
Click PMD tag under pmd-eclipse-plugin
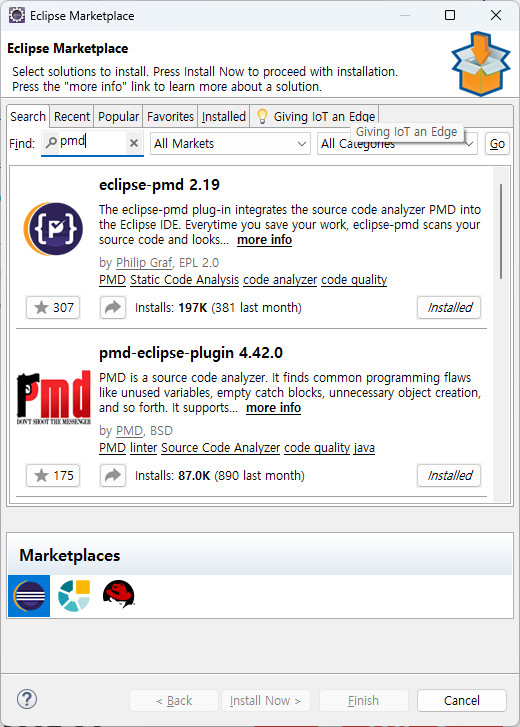(x=113, y=448)
